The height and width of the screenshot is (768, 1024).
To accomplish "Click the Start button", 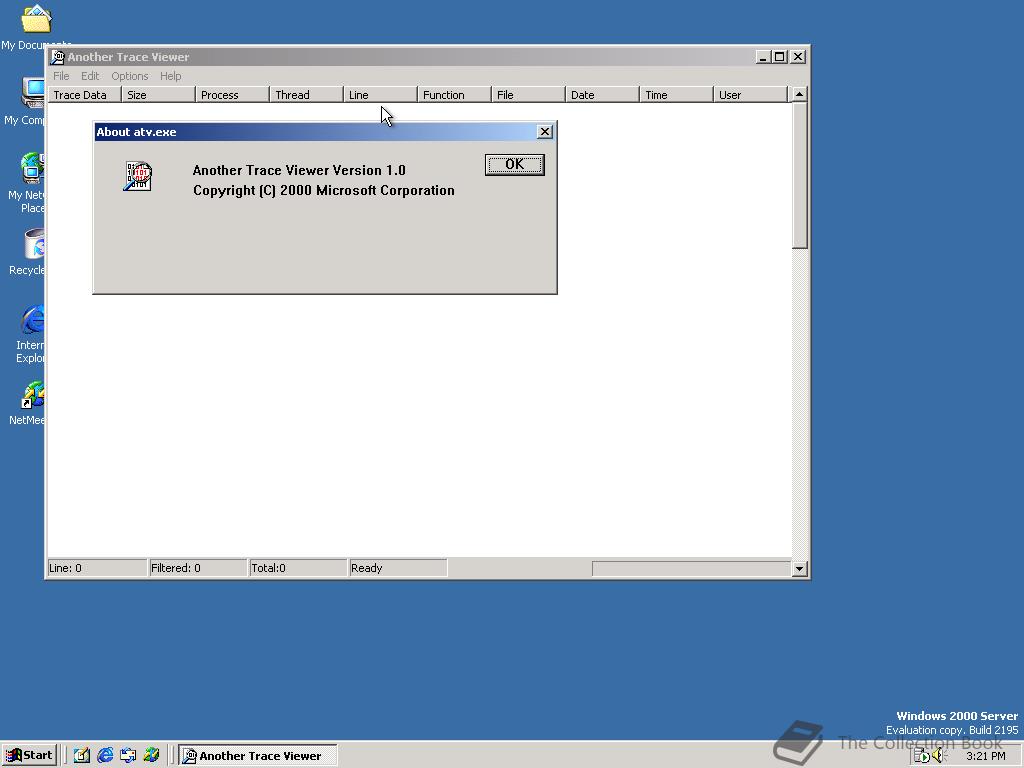I will [29, 756].
